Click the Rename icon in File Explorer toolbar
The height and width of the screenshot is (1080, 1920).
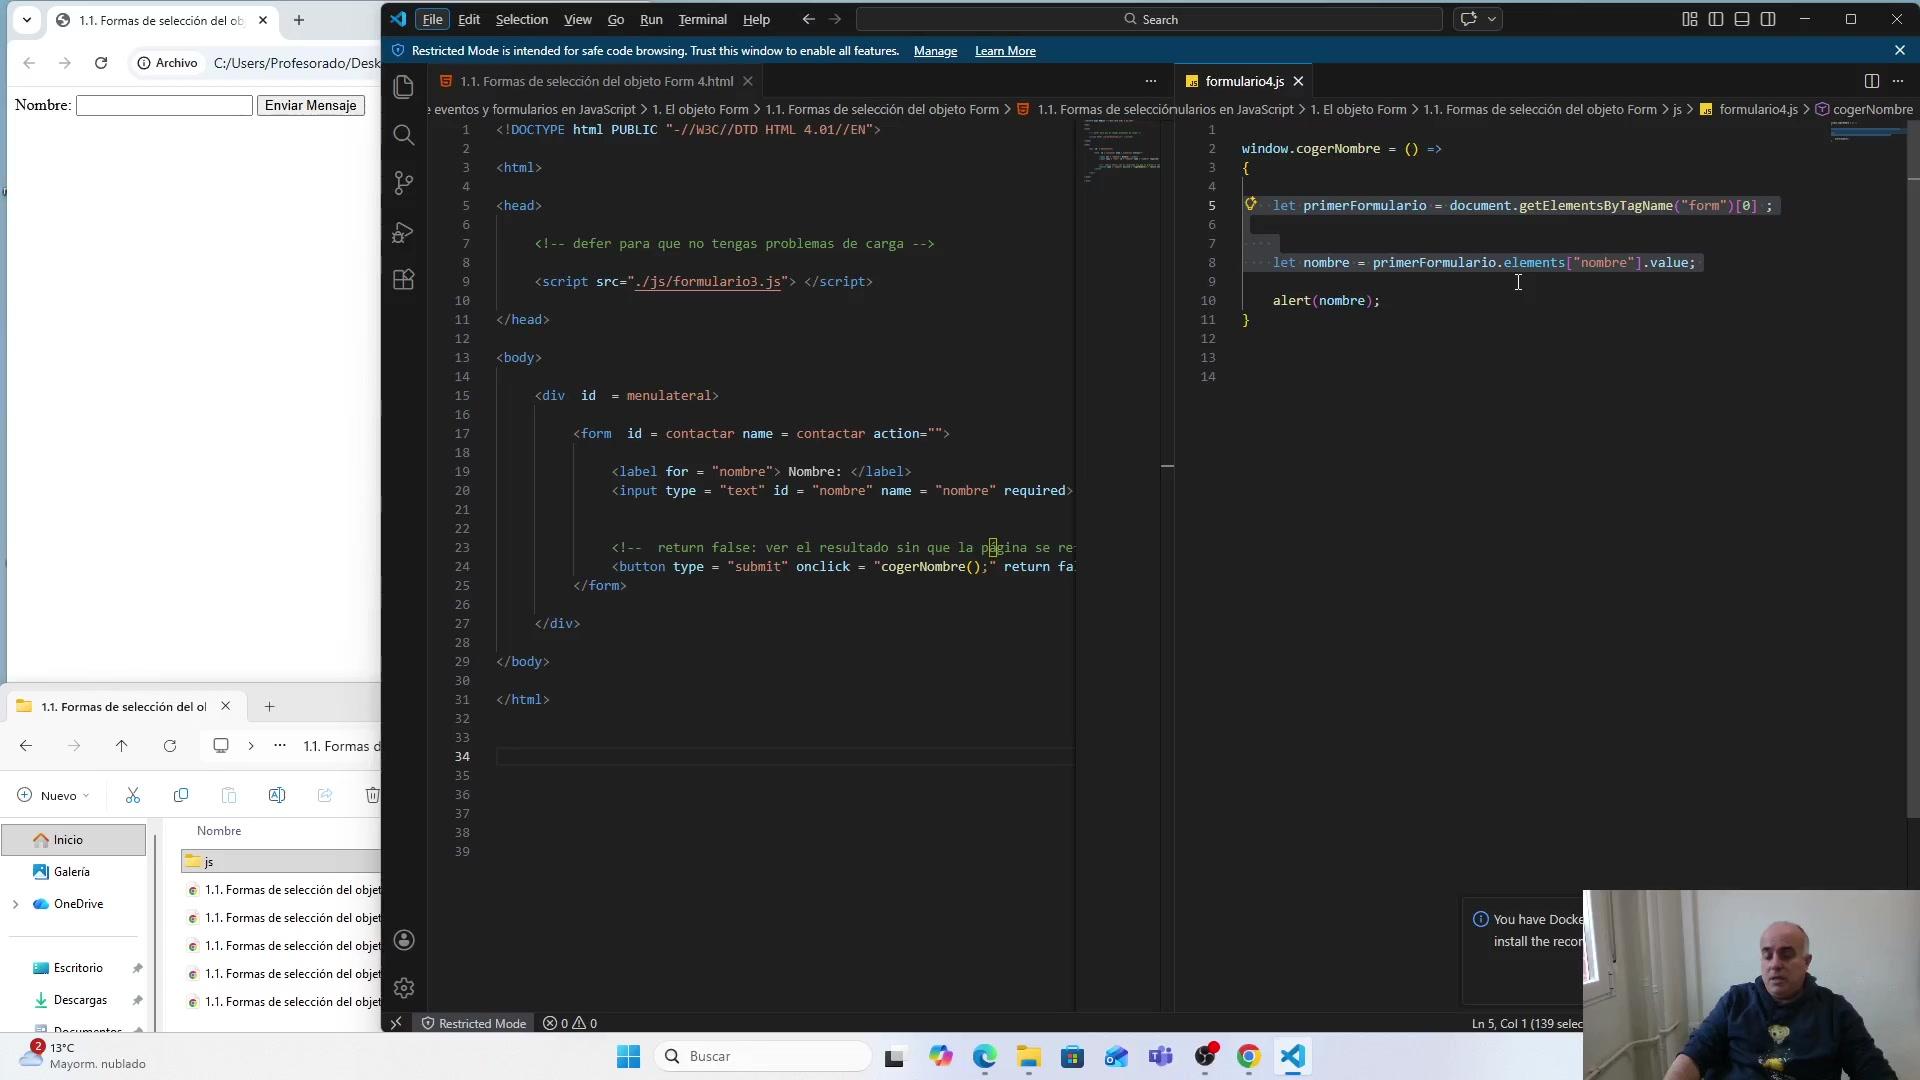[x=277, y=795]
